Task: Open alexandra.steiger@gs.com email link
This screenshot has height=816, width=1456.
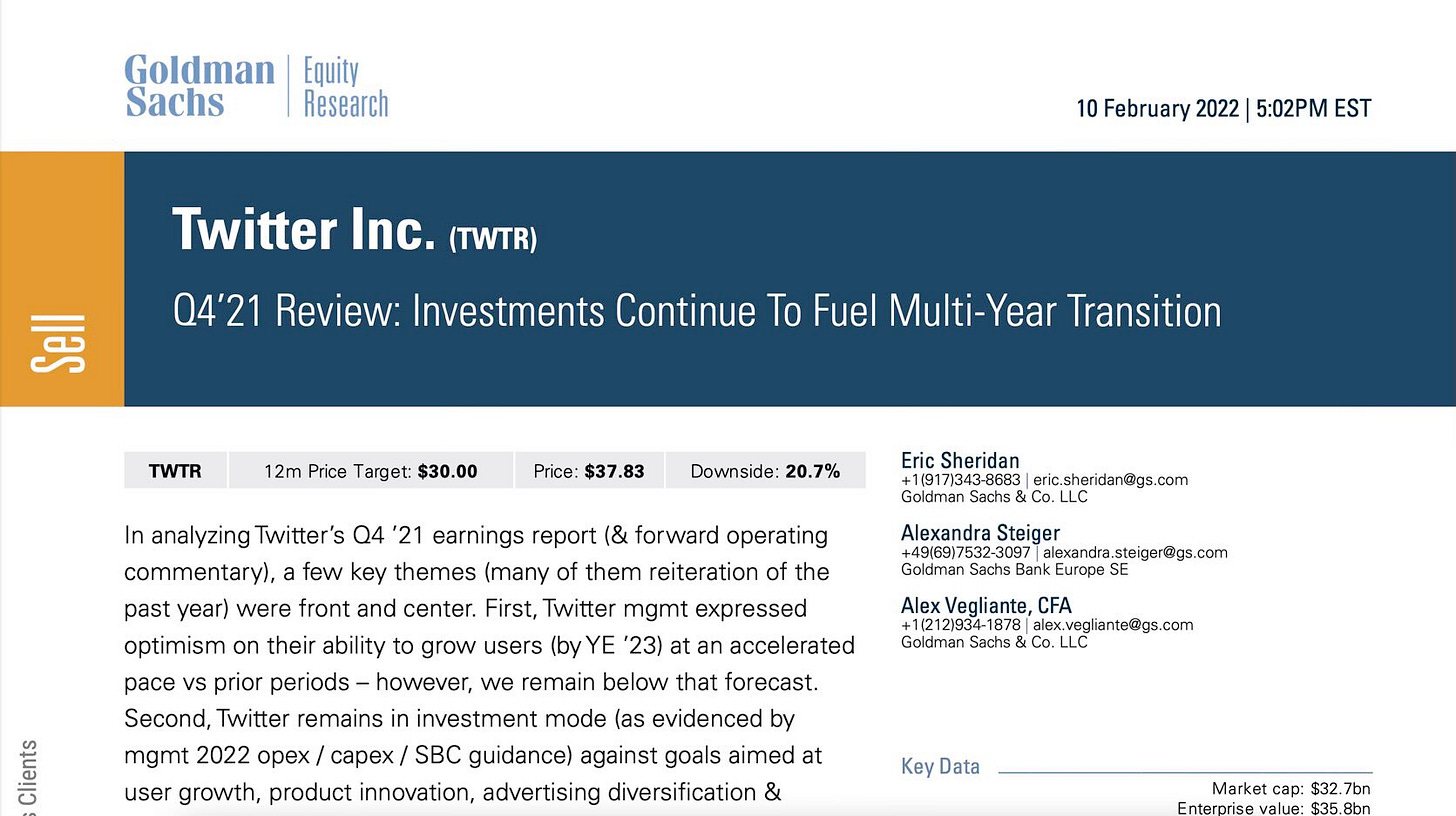Action: point(1135,552)
